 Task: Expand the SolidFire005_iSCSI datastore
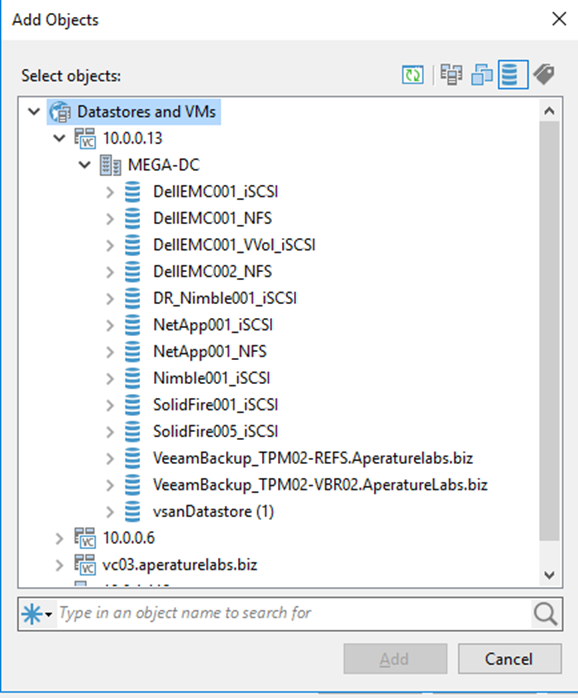click(110, 432)
